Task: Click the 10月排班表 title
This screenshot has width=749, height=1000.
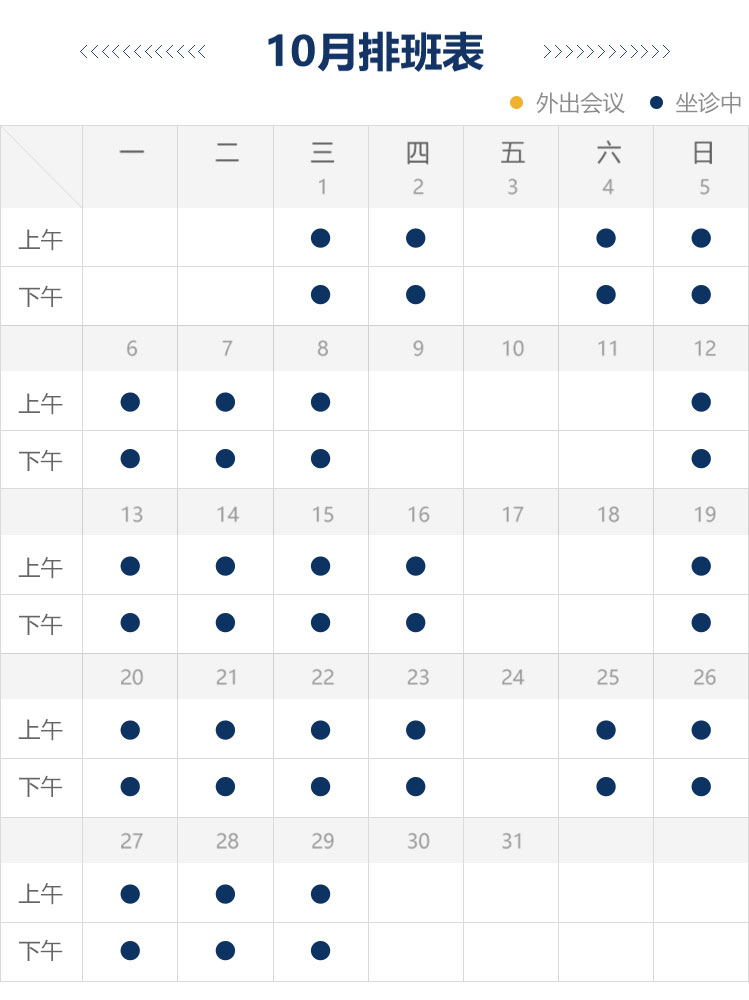Action: point(375,52)
